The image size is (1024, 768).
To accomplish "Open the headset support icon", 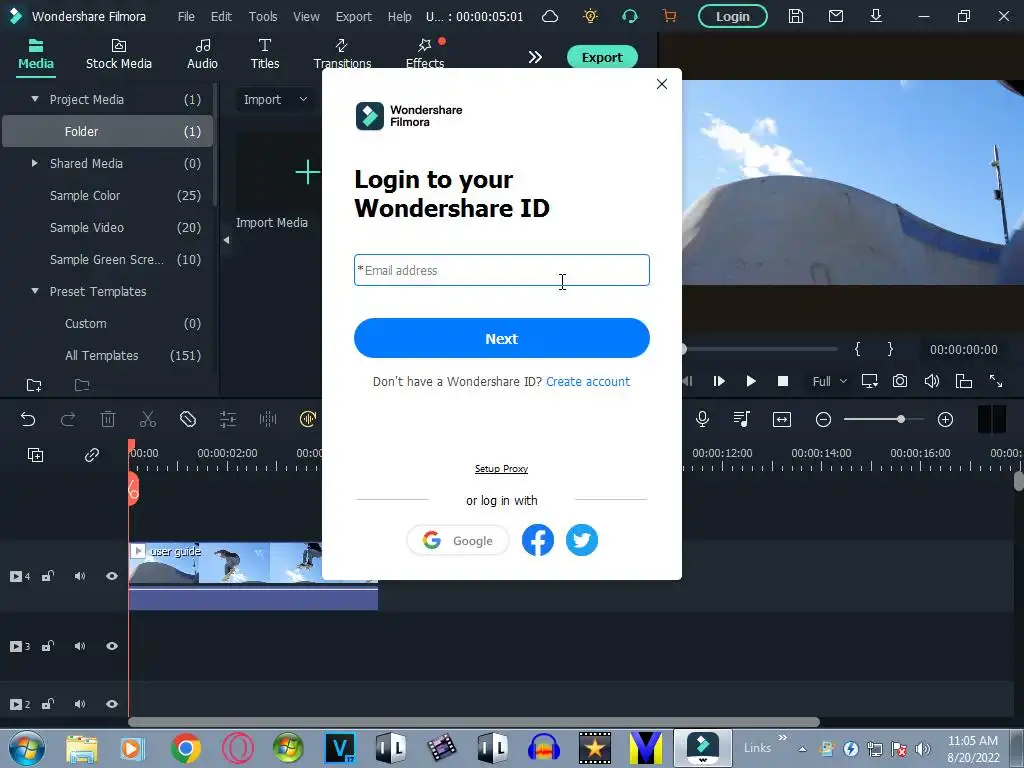I will pyautogui.click(x=630, y=16).
